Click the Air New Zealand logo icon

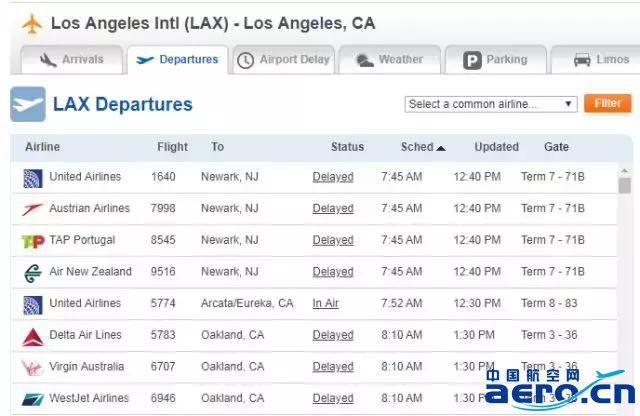tap(33, 273)
